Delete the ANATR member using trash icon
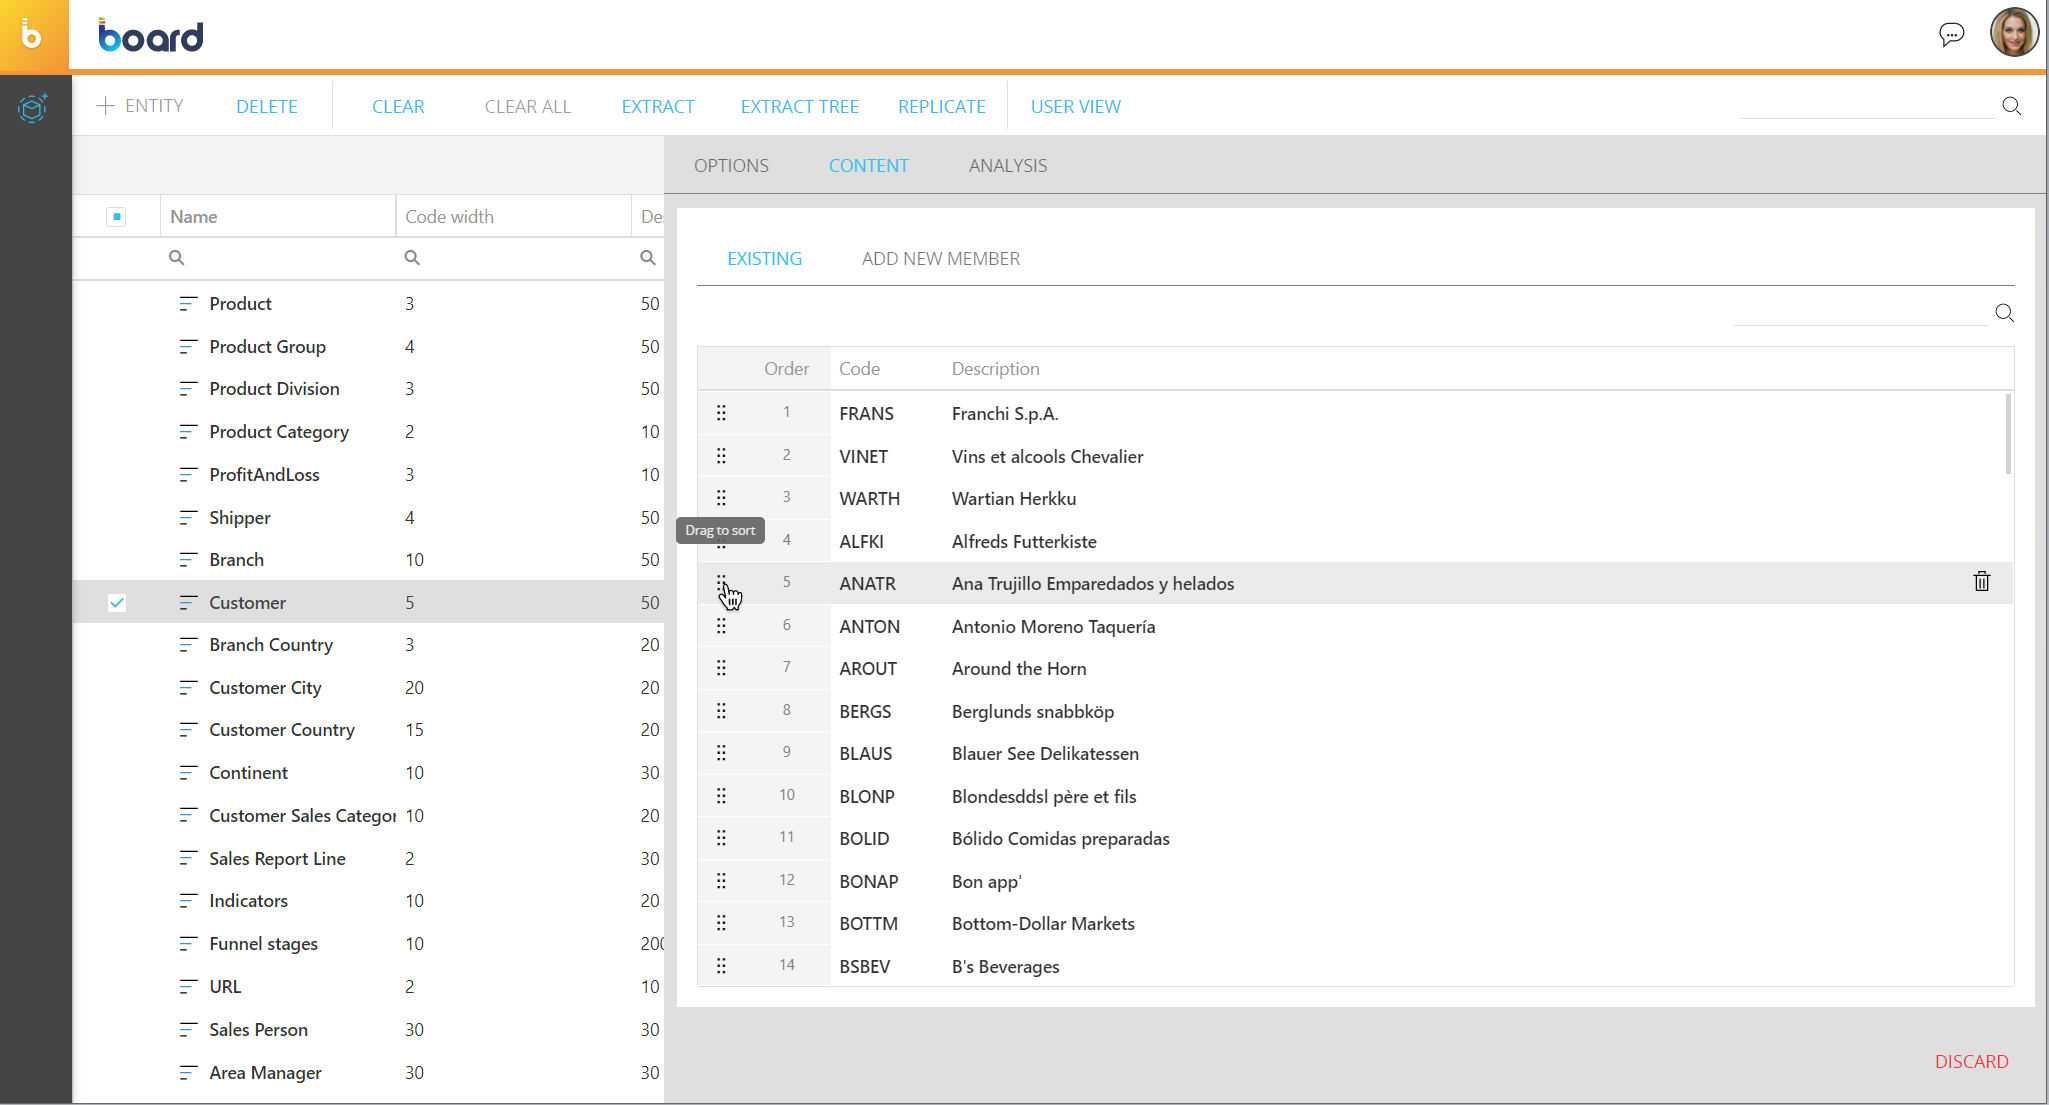The width and height of the screenshot is (2049, 1105). (1981, 582)
